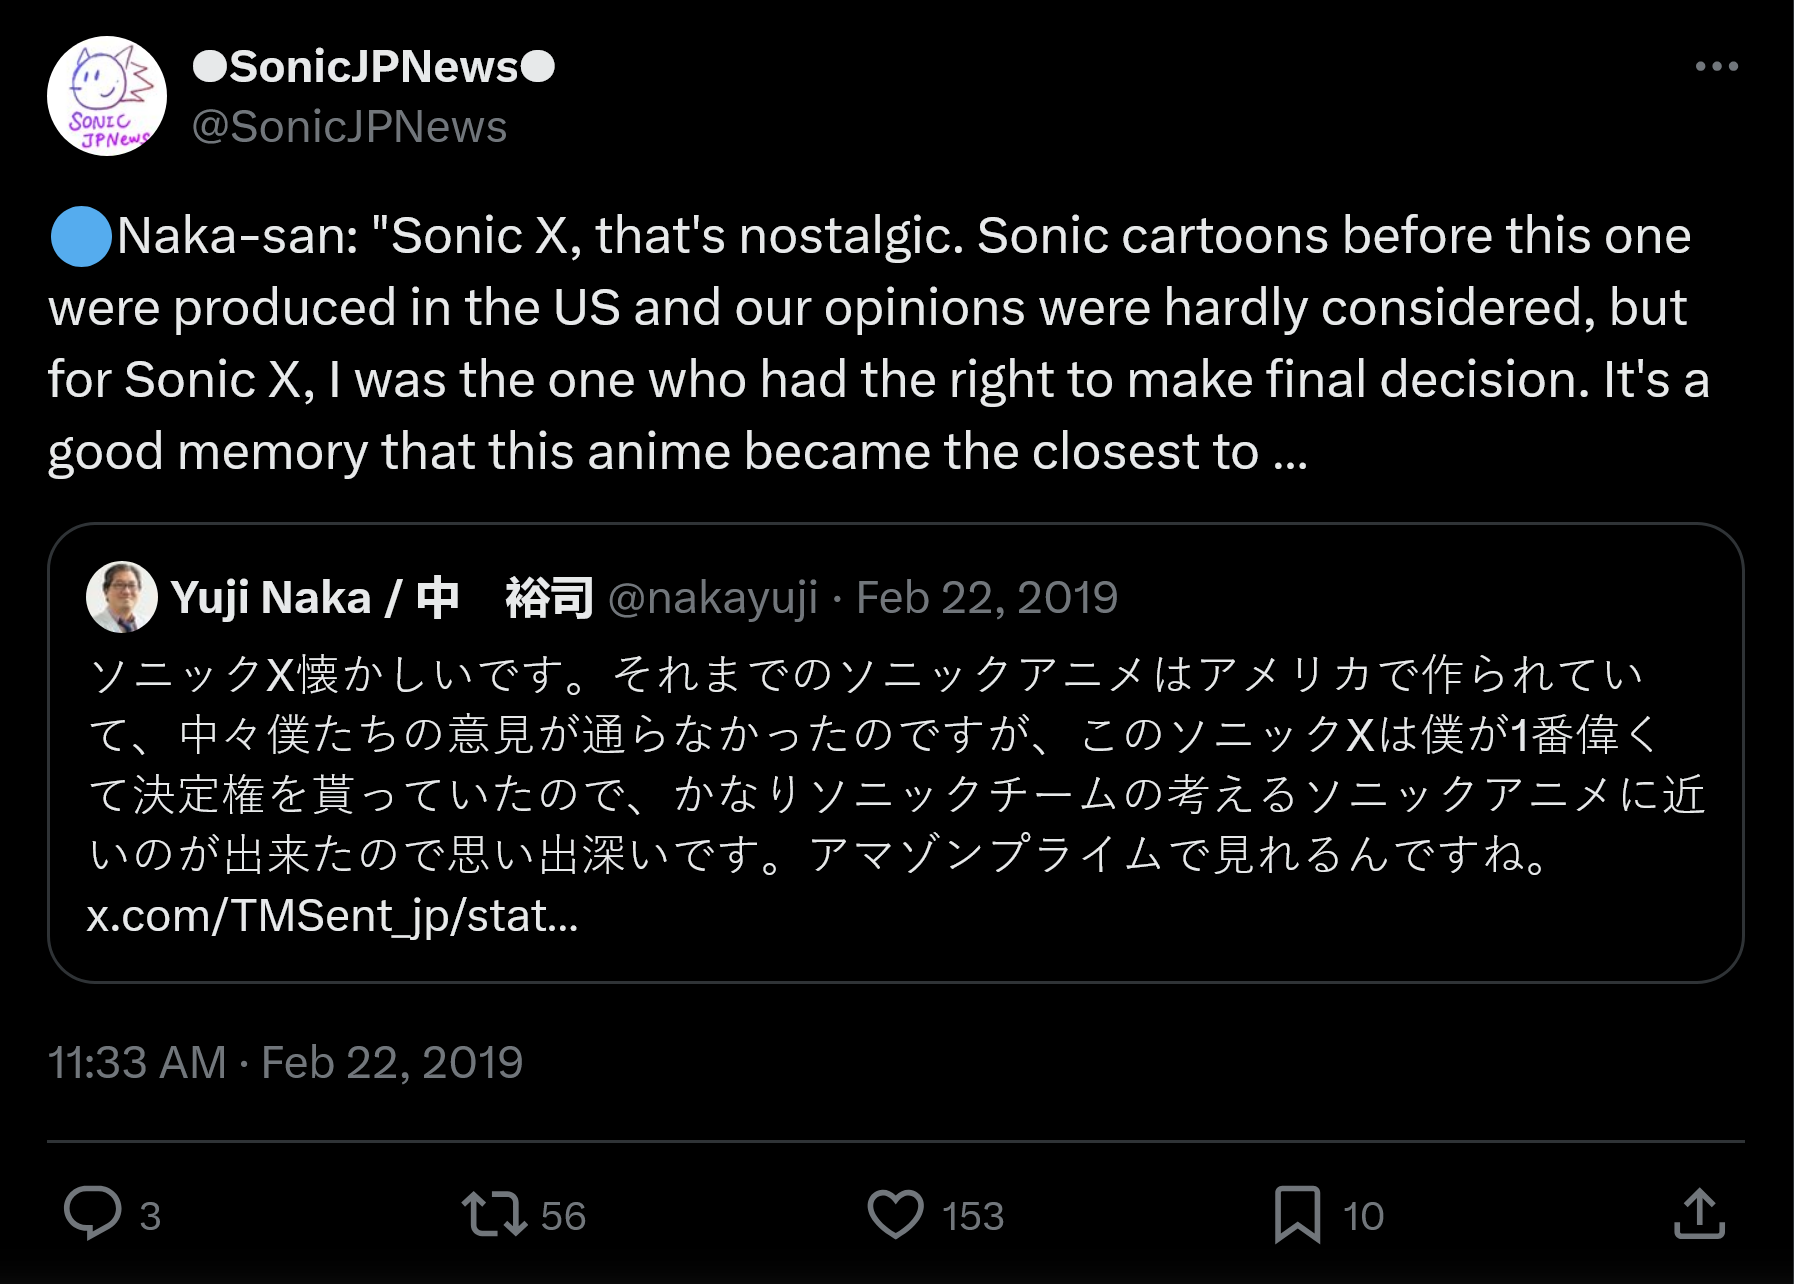Click the quoted tweet's Feb 22, 2019 date

986,598
